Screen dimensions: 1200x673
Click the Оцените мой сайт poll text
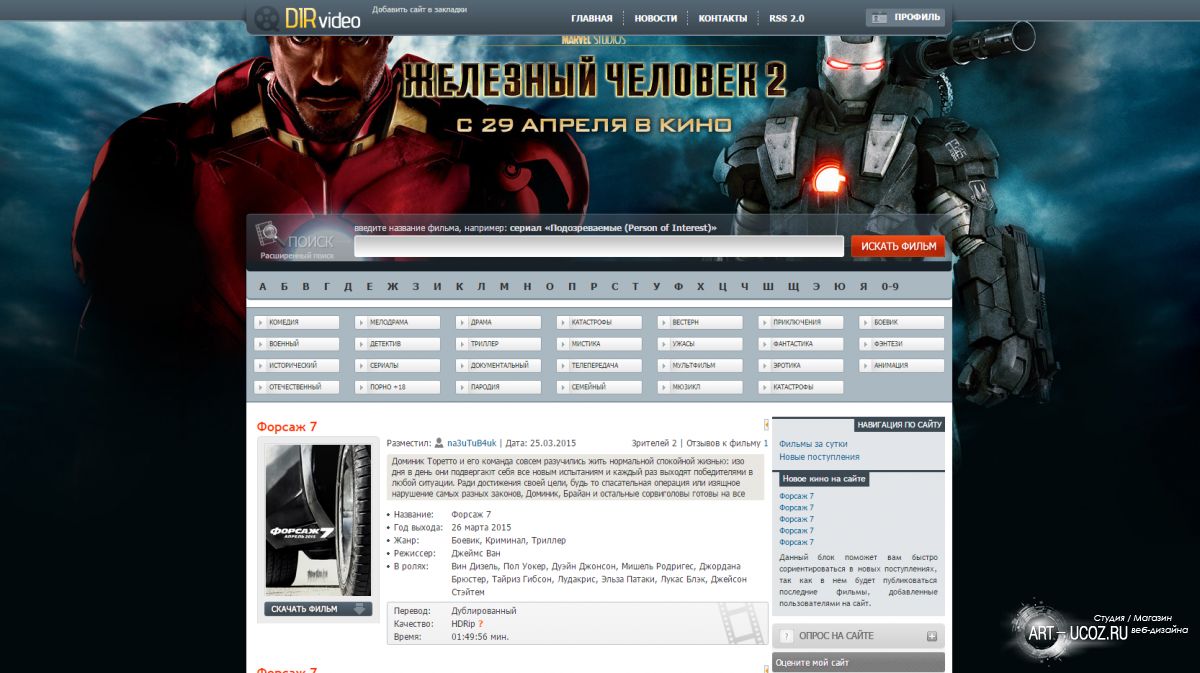click(812, 663)
